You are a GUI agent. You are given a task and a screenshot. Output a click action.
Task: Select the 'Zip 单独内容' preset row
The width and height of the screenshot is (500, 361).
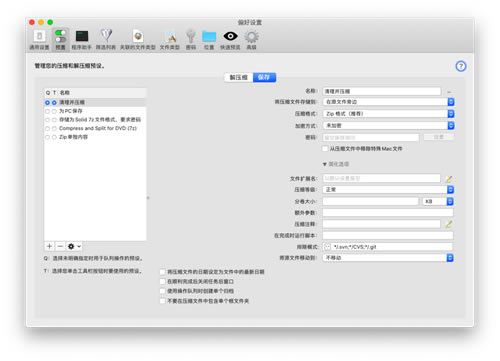tap(95, 137)
